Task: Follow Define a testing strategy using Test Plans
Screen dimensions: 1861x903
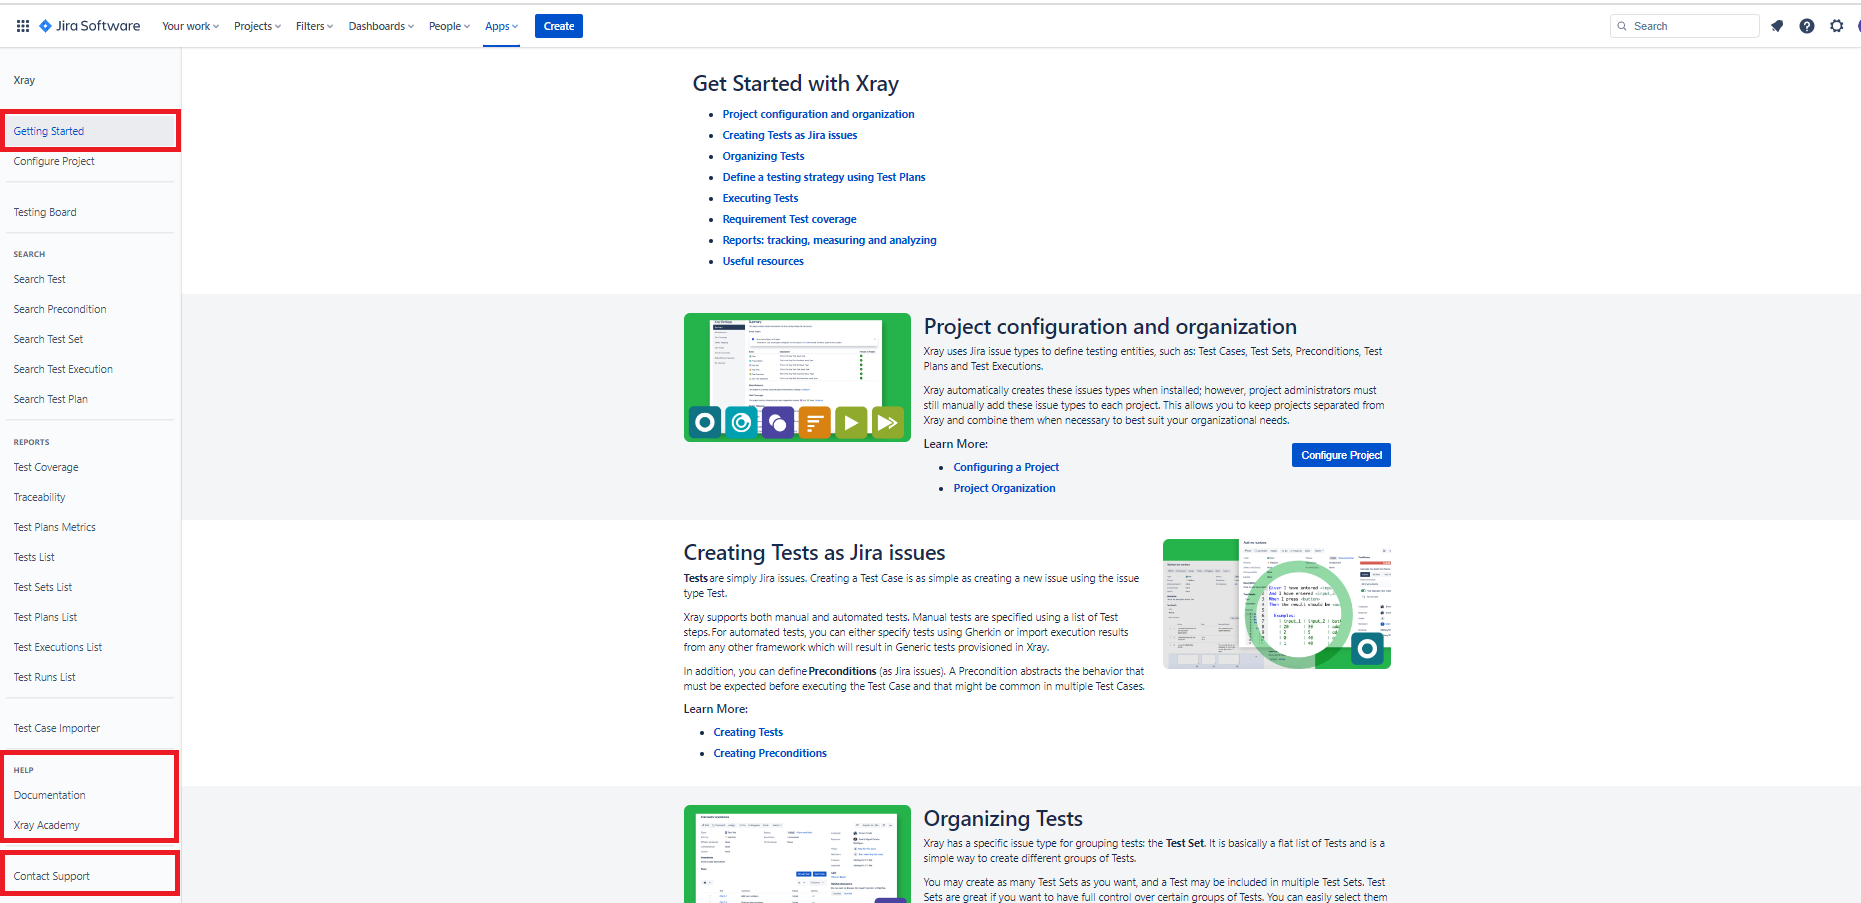Action: (824, 177)
